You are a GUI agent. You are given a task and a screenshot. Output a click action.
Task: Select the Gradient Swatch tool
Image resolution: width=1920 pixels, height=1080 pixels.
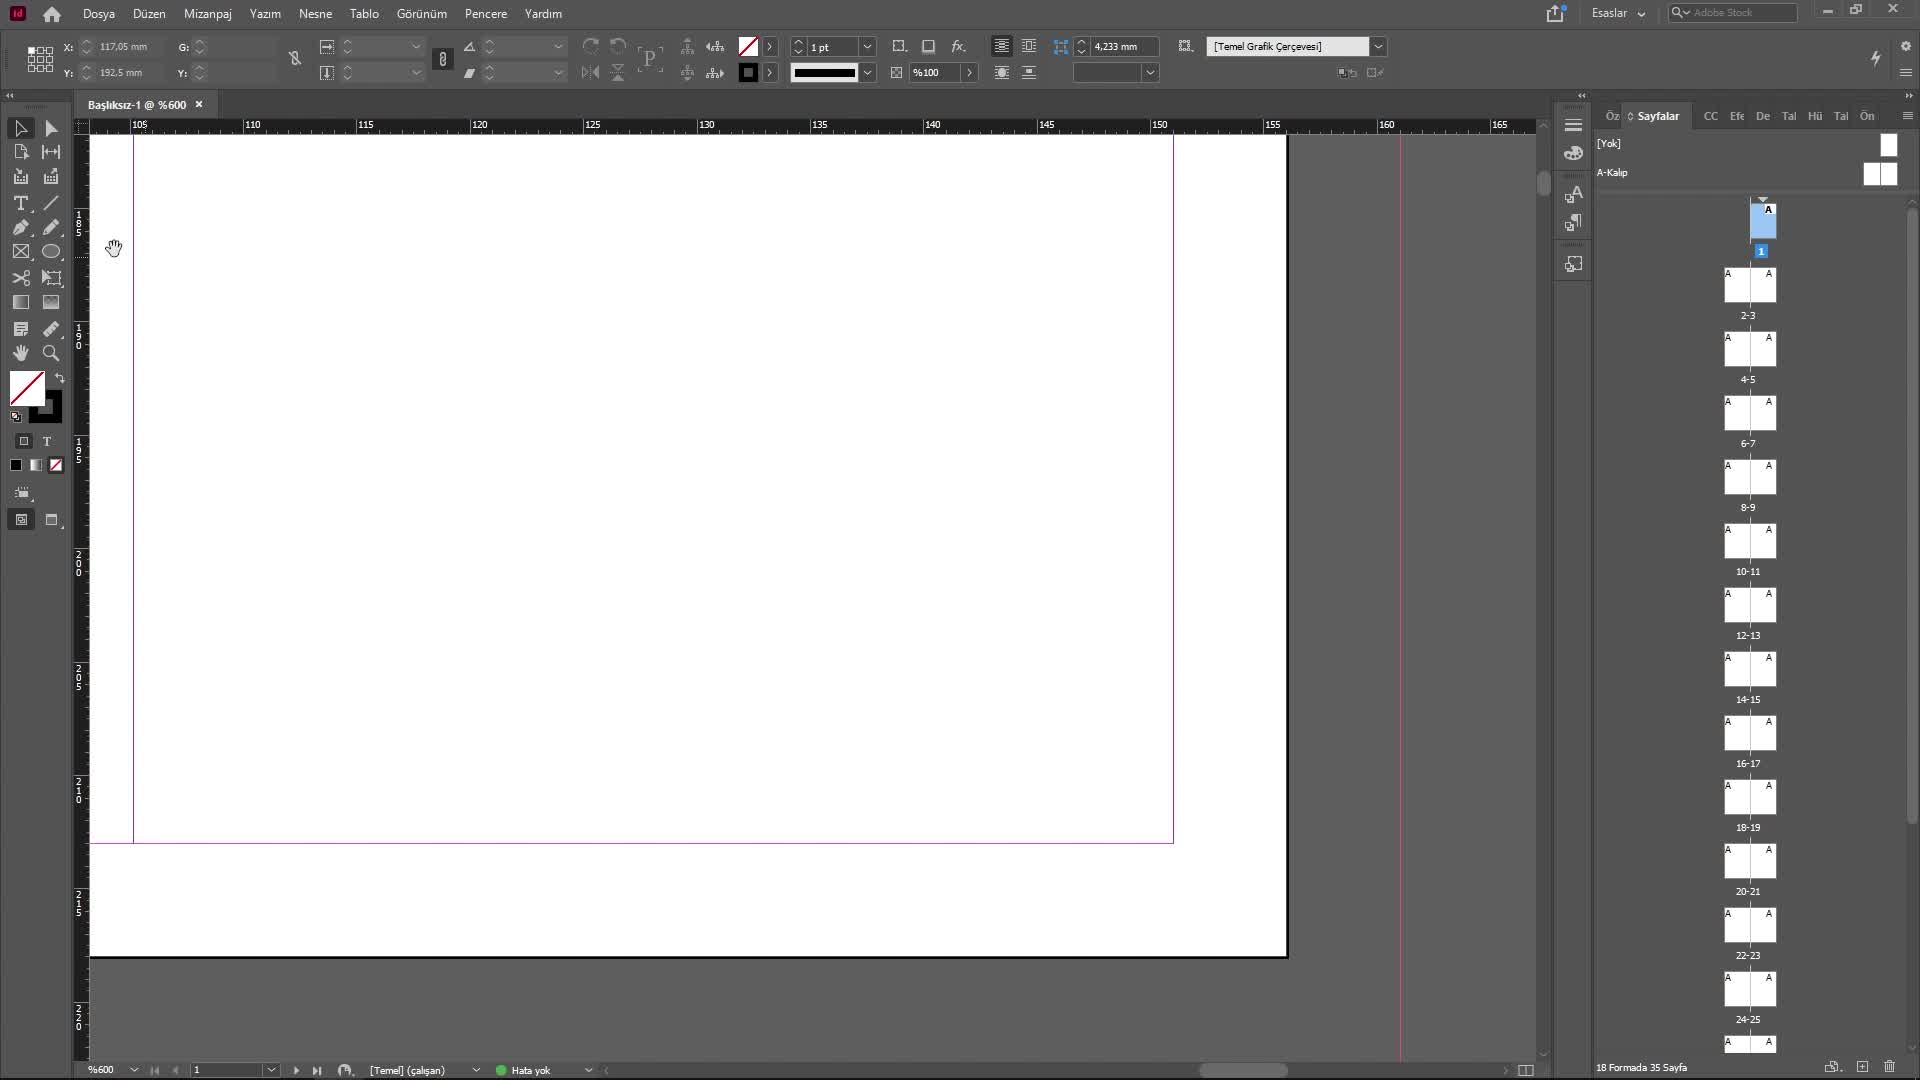coord(21,302)
